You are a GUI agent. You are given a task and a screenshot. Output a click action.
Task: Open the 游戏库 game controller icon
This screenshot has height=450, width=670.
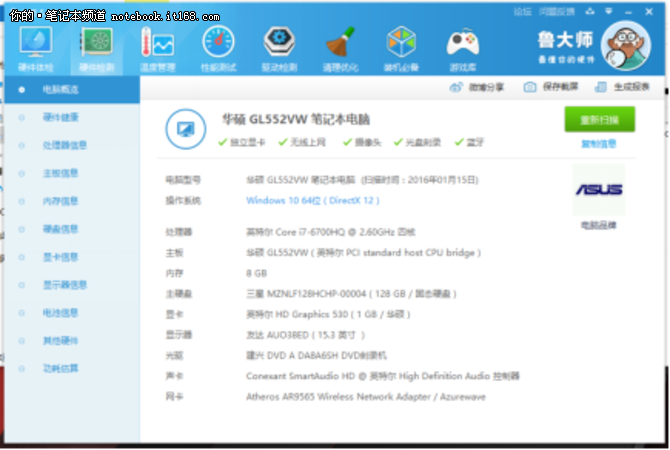pos(462,44)
